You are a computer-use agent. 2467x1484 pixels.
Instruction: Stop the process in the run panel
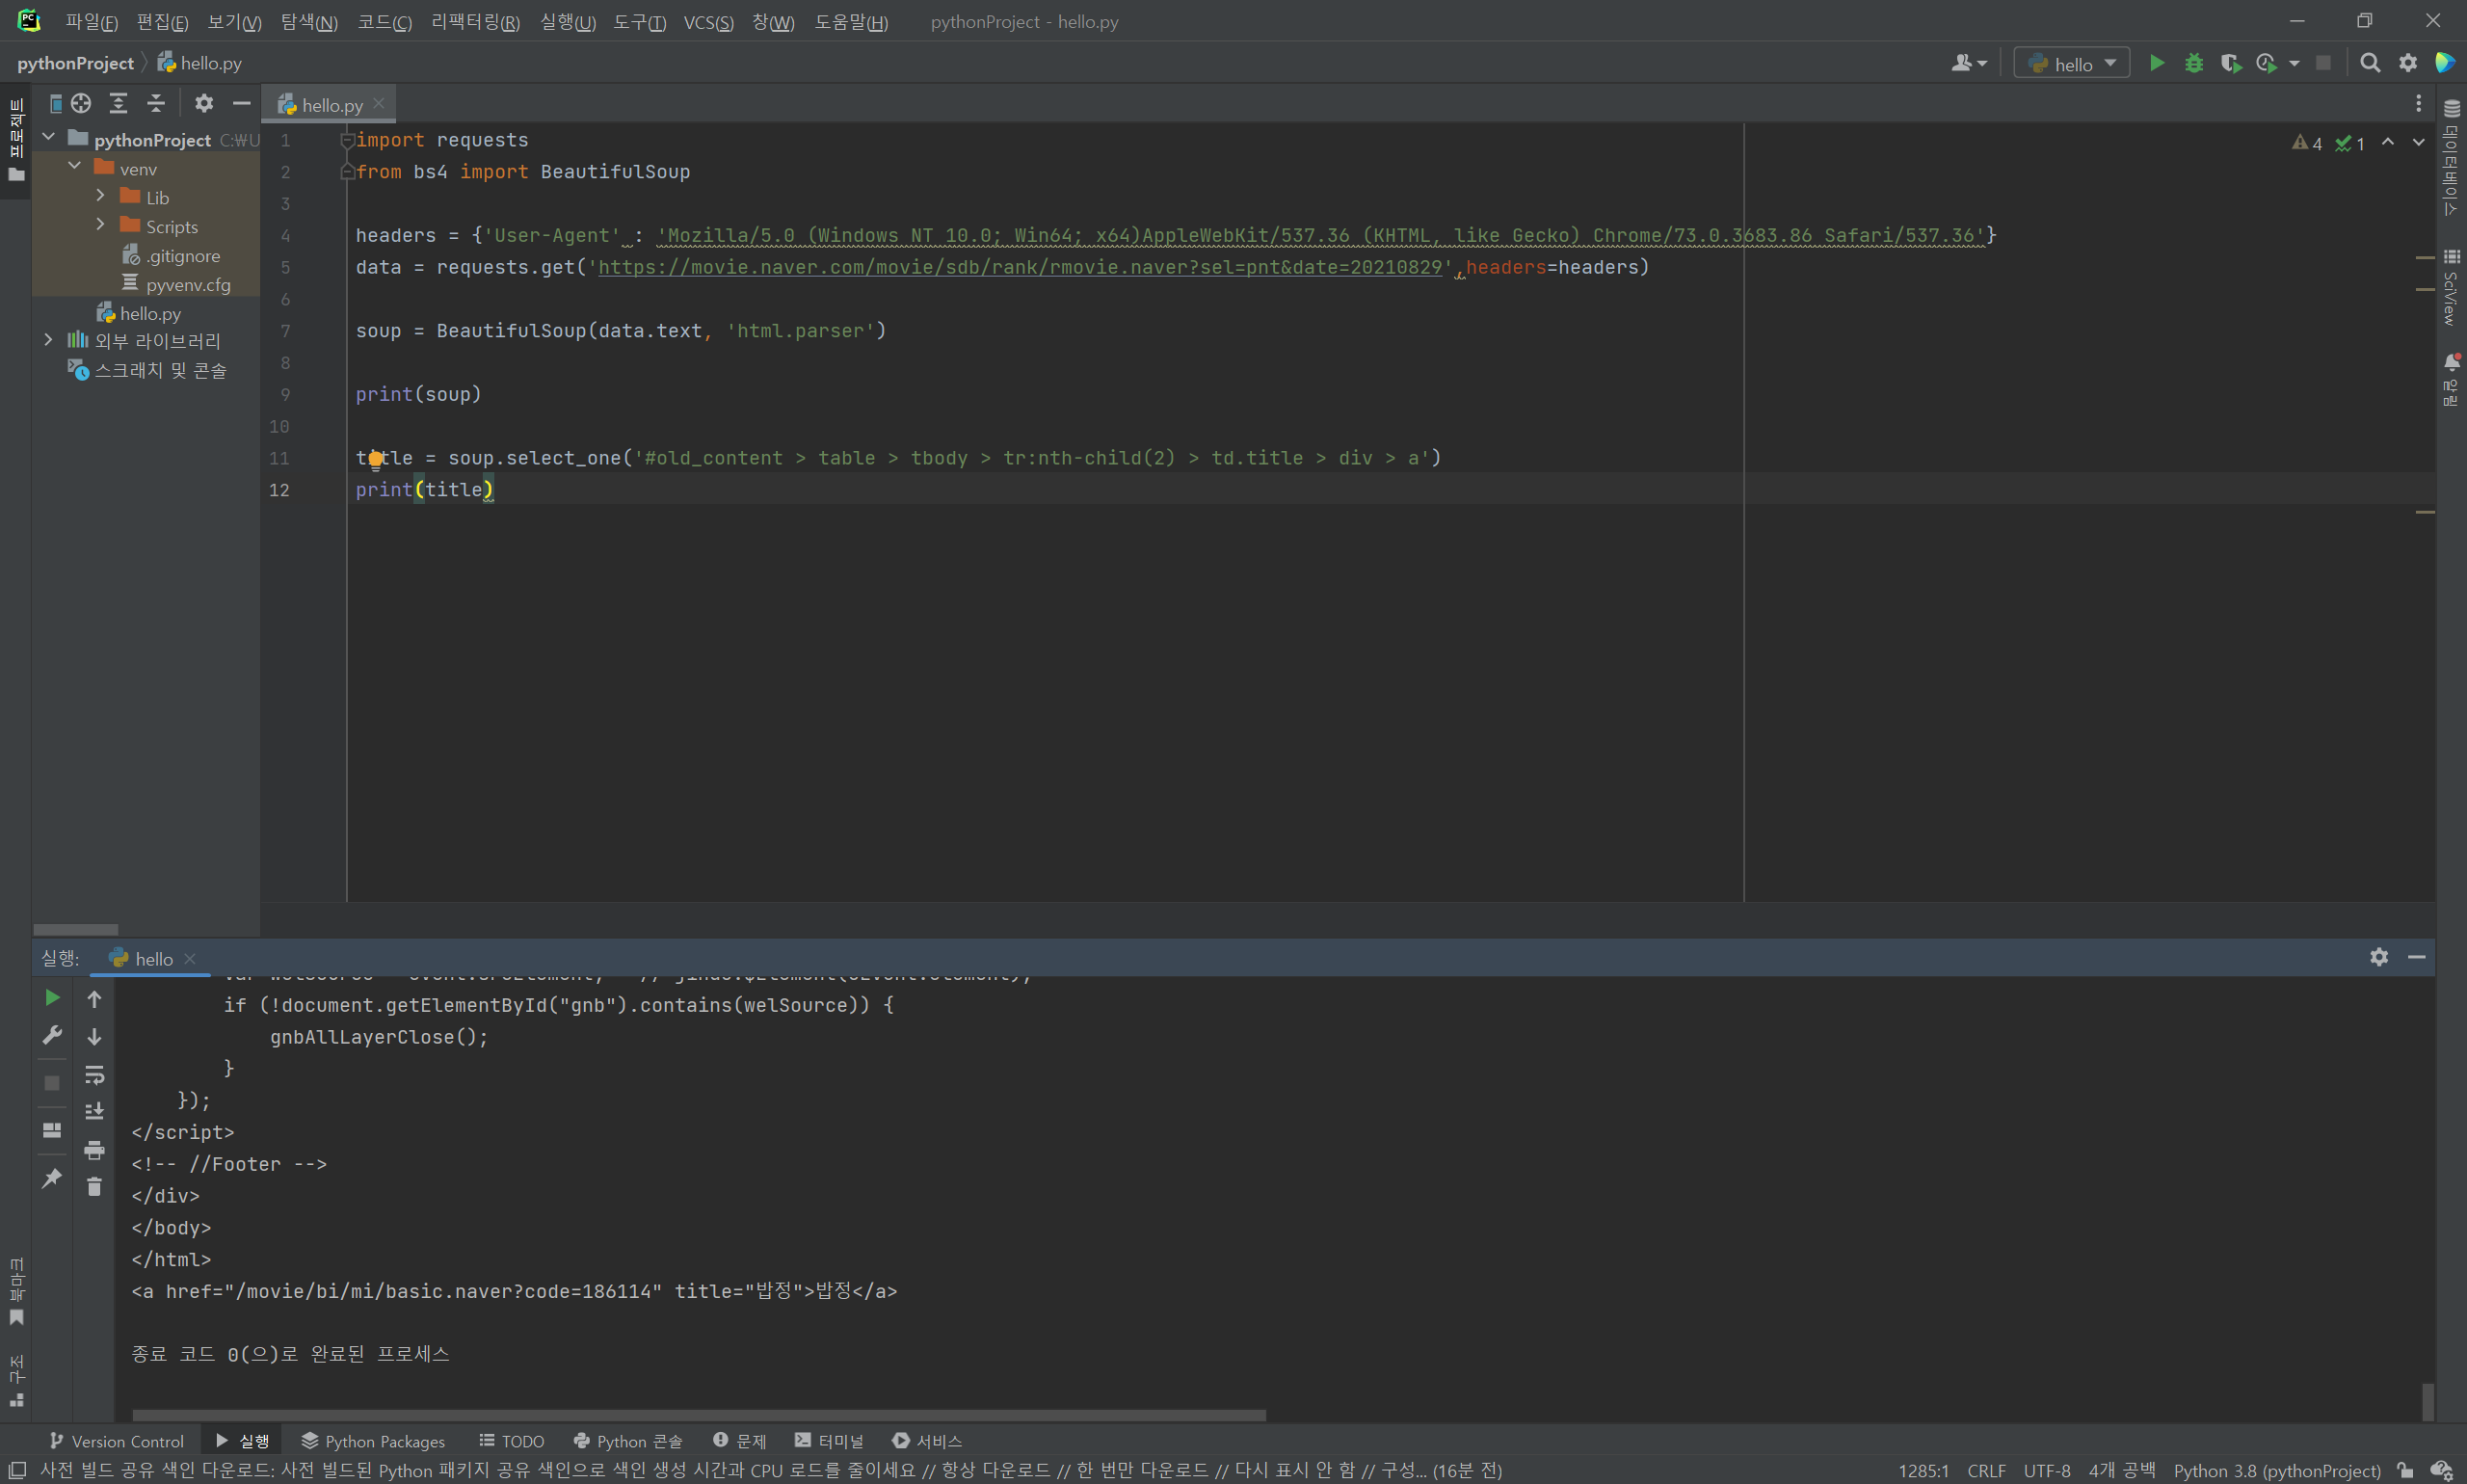(x=52, y=1083)
